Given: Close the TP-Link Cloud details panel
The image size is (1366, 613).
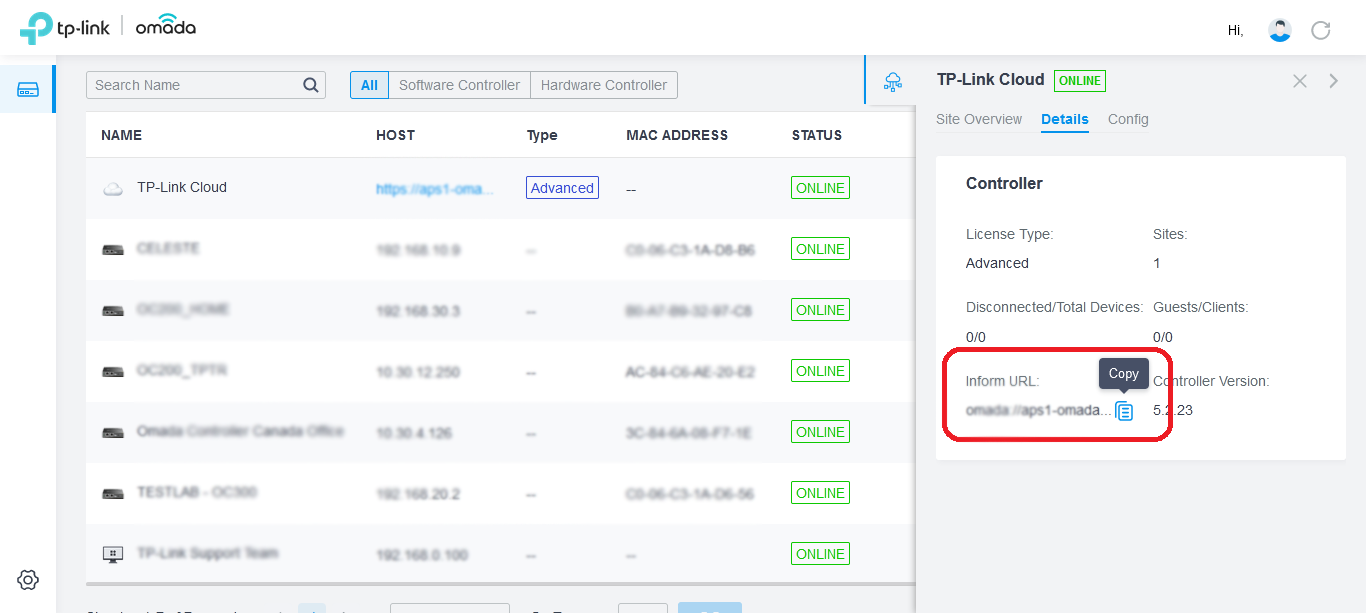Looking at the screenshot, I should click(x=1300, y=81).
